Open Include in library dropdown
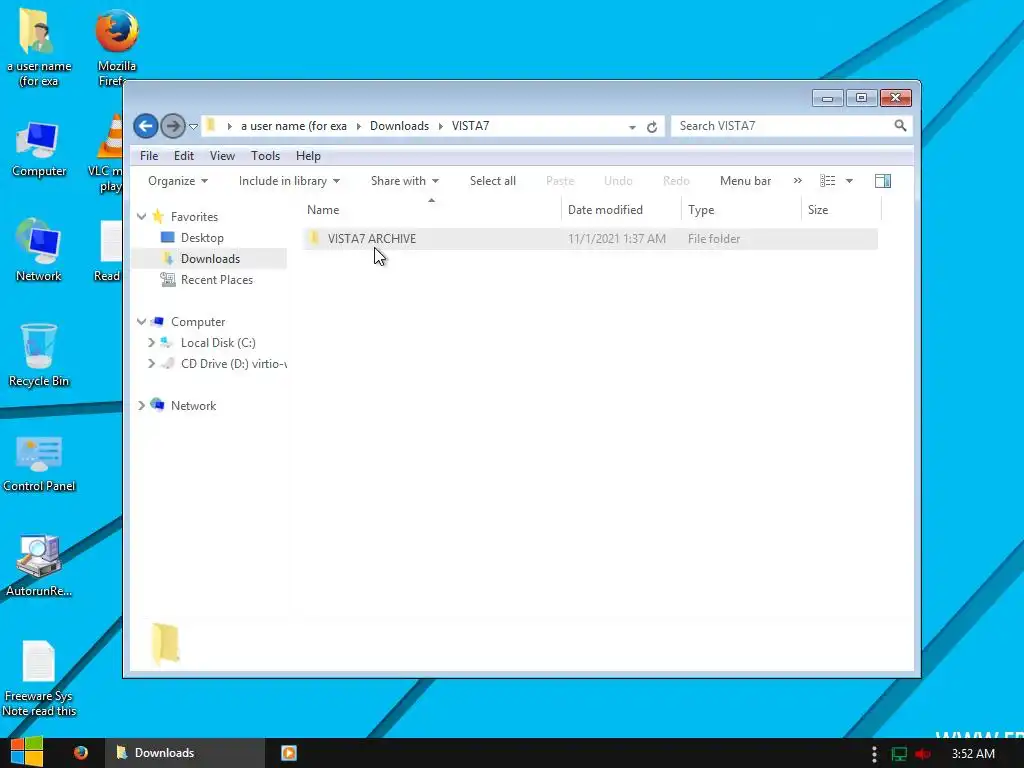The image size is (1024, 768). 289,181
